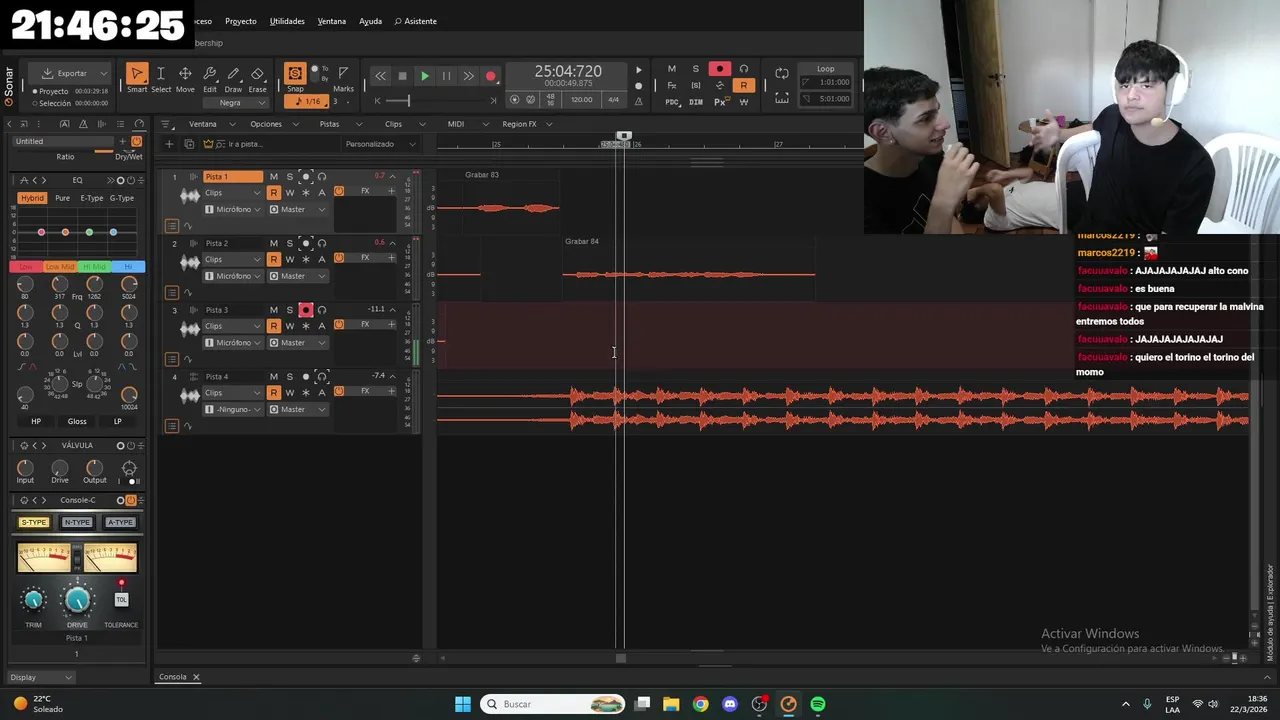
Task: Open Pista 3 Micrófono input dropdown
Action: coord(233,343)
